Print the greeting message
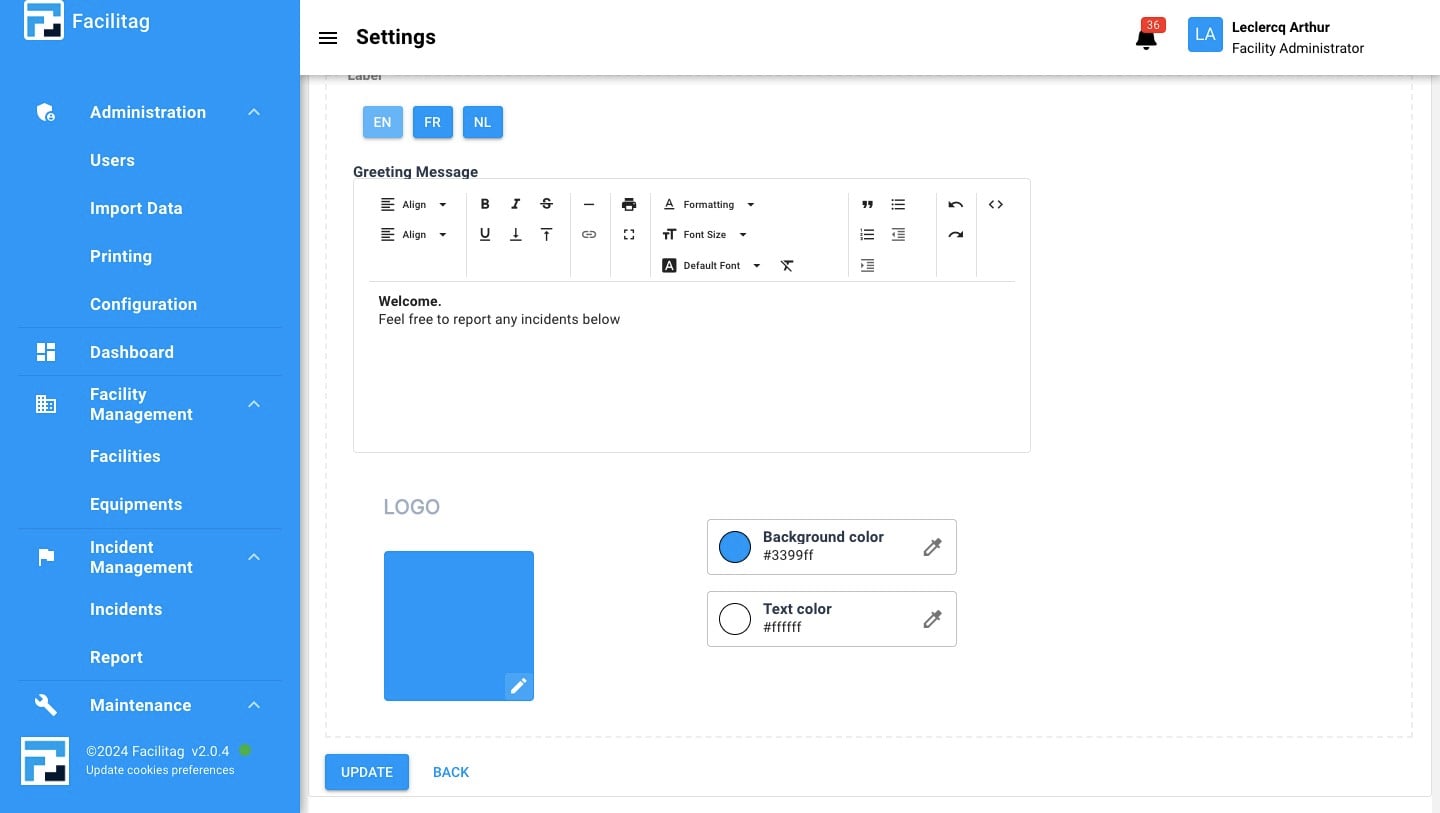This screenshot has width=1440, height=813. [x=629, y=204]
